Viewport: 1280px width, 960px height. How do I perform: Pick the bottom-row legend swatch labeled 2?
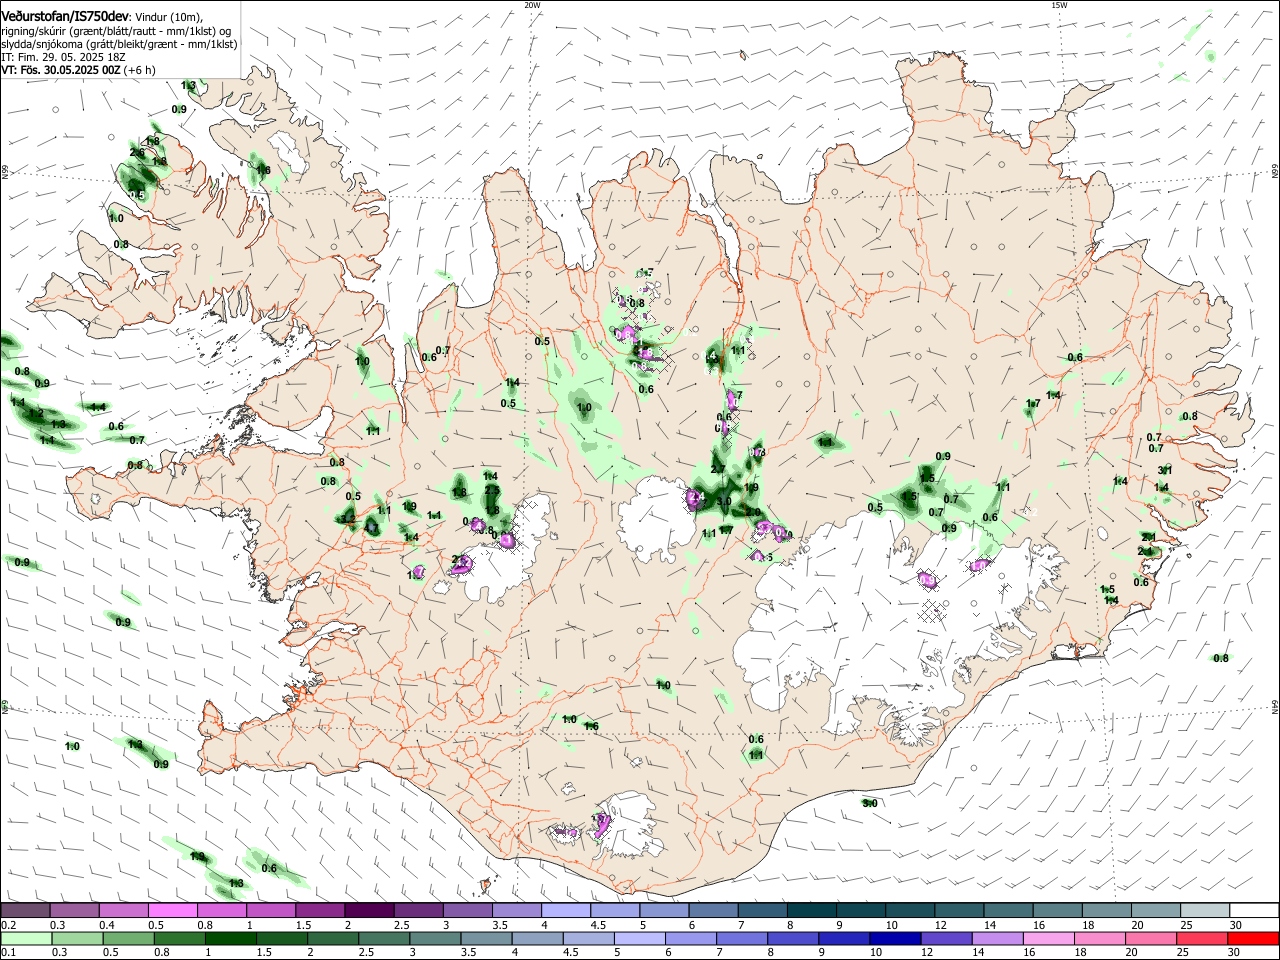point(332,938)
